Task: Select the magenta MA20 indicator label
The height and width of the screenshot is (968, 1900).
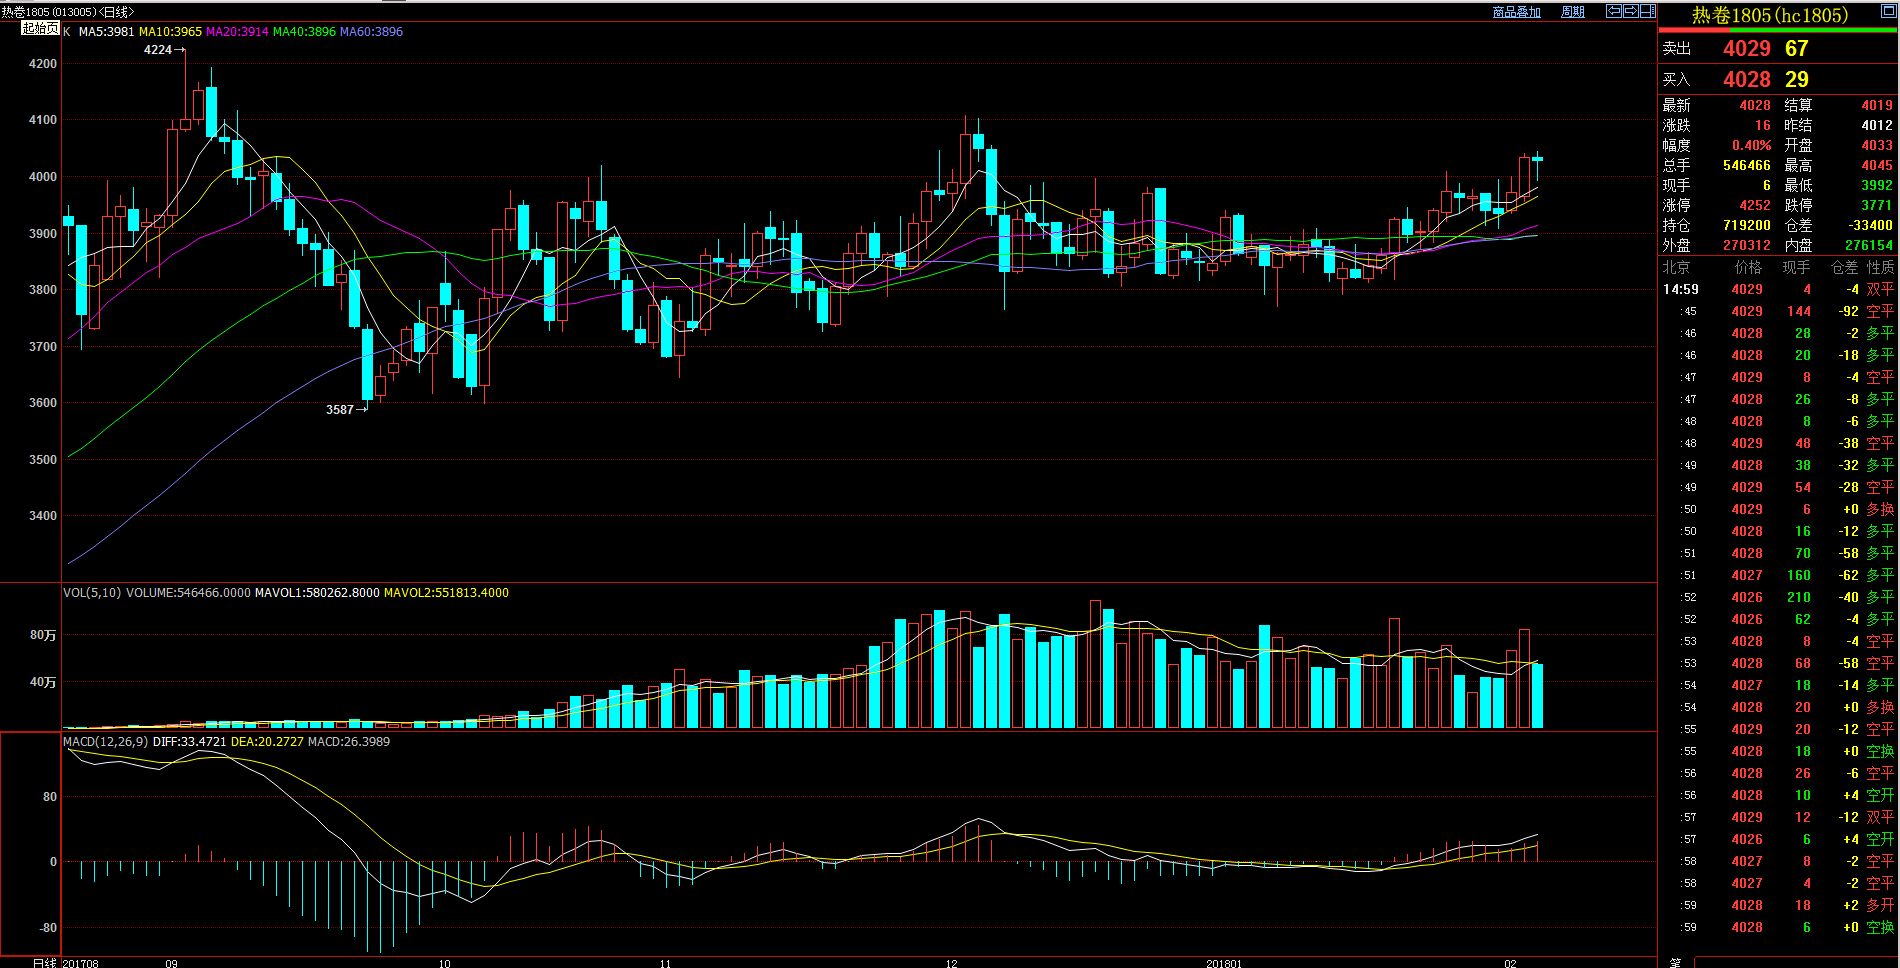Action: (x=237, y=32)
